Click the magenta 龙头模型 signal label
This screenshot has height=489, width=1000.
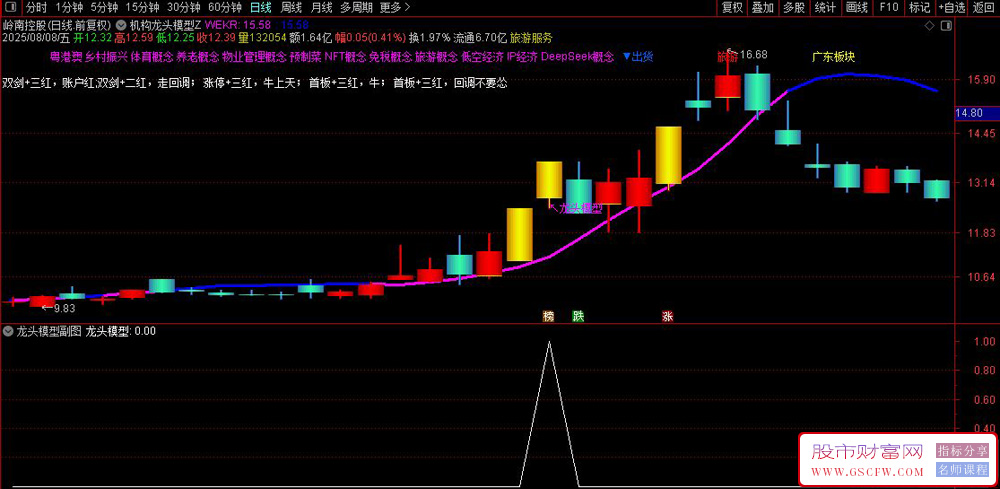click(581, 208)
